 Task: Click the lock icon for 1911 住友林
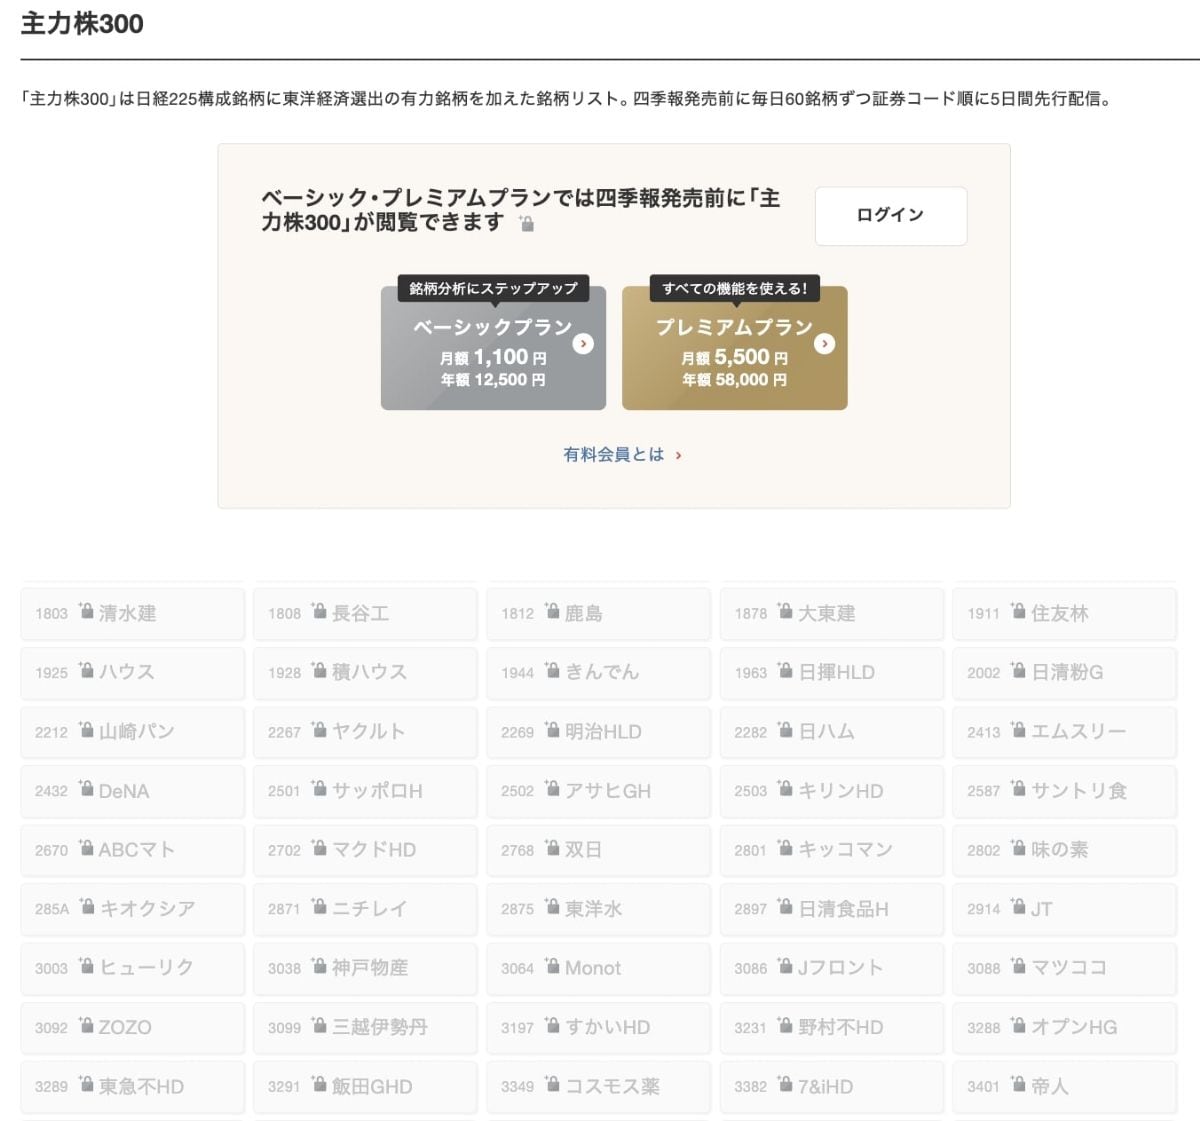pos(1018,611)
